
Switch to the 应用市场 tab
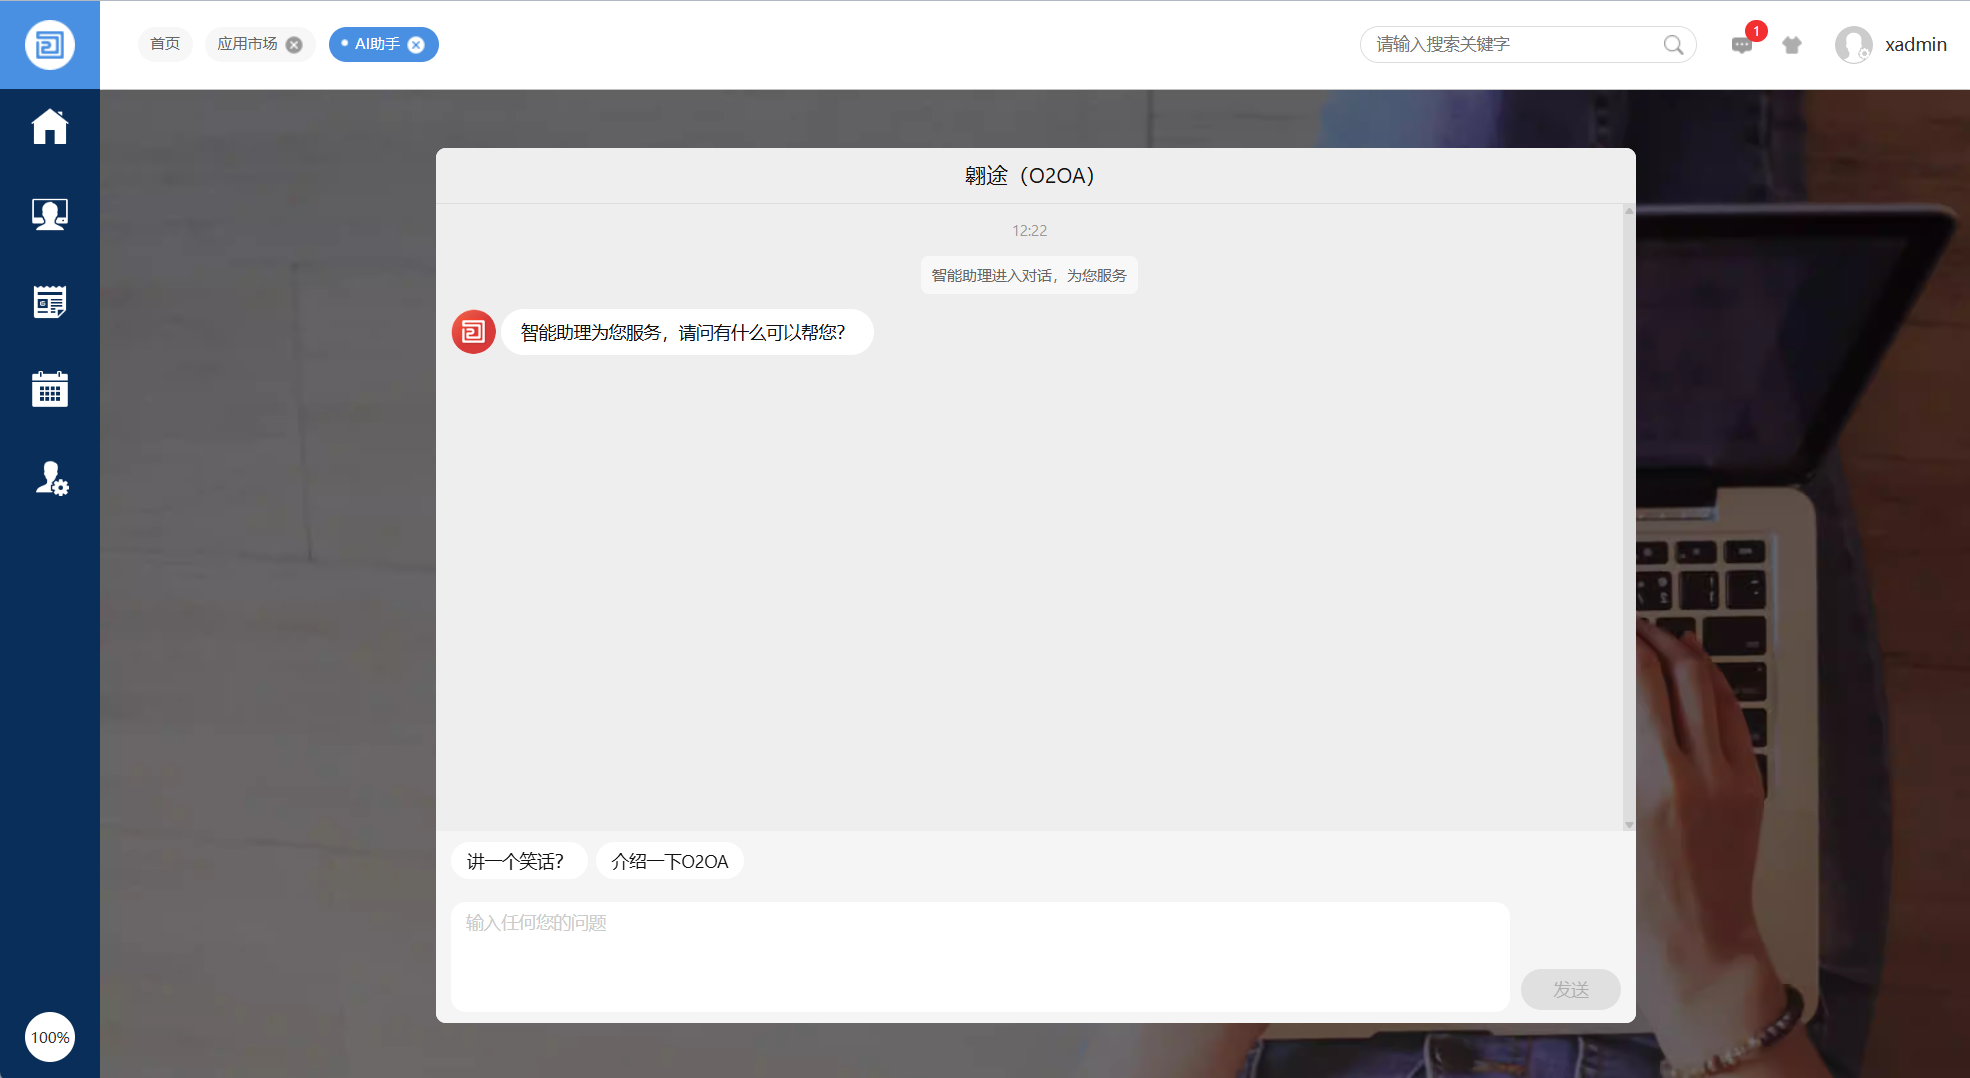(247, 44)
